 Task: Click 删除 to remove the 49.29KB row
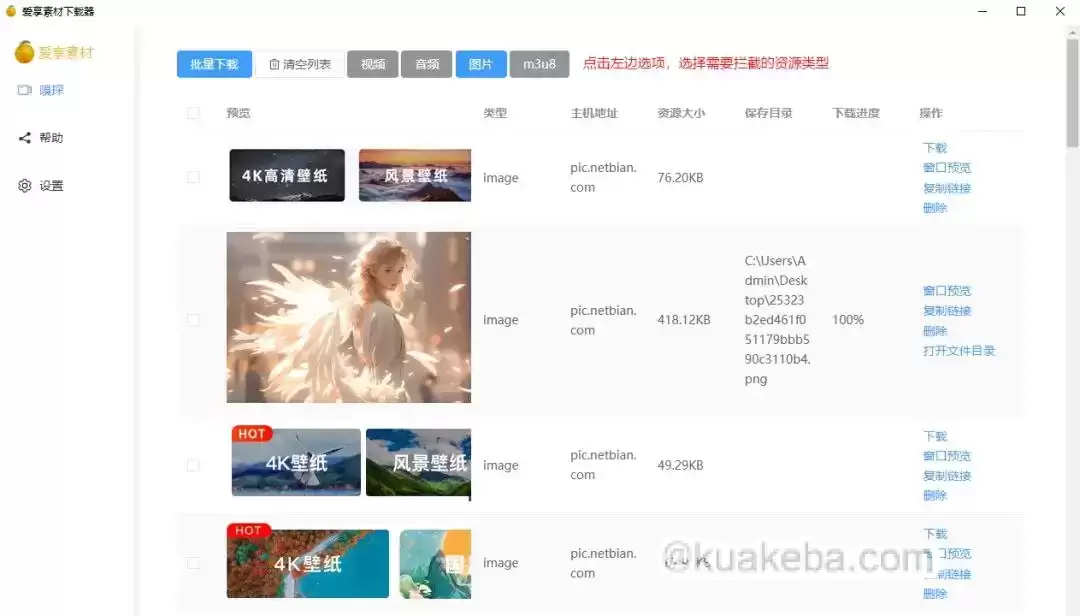(x=935, y=496)
